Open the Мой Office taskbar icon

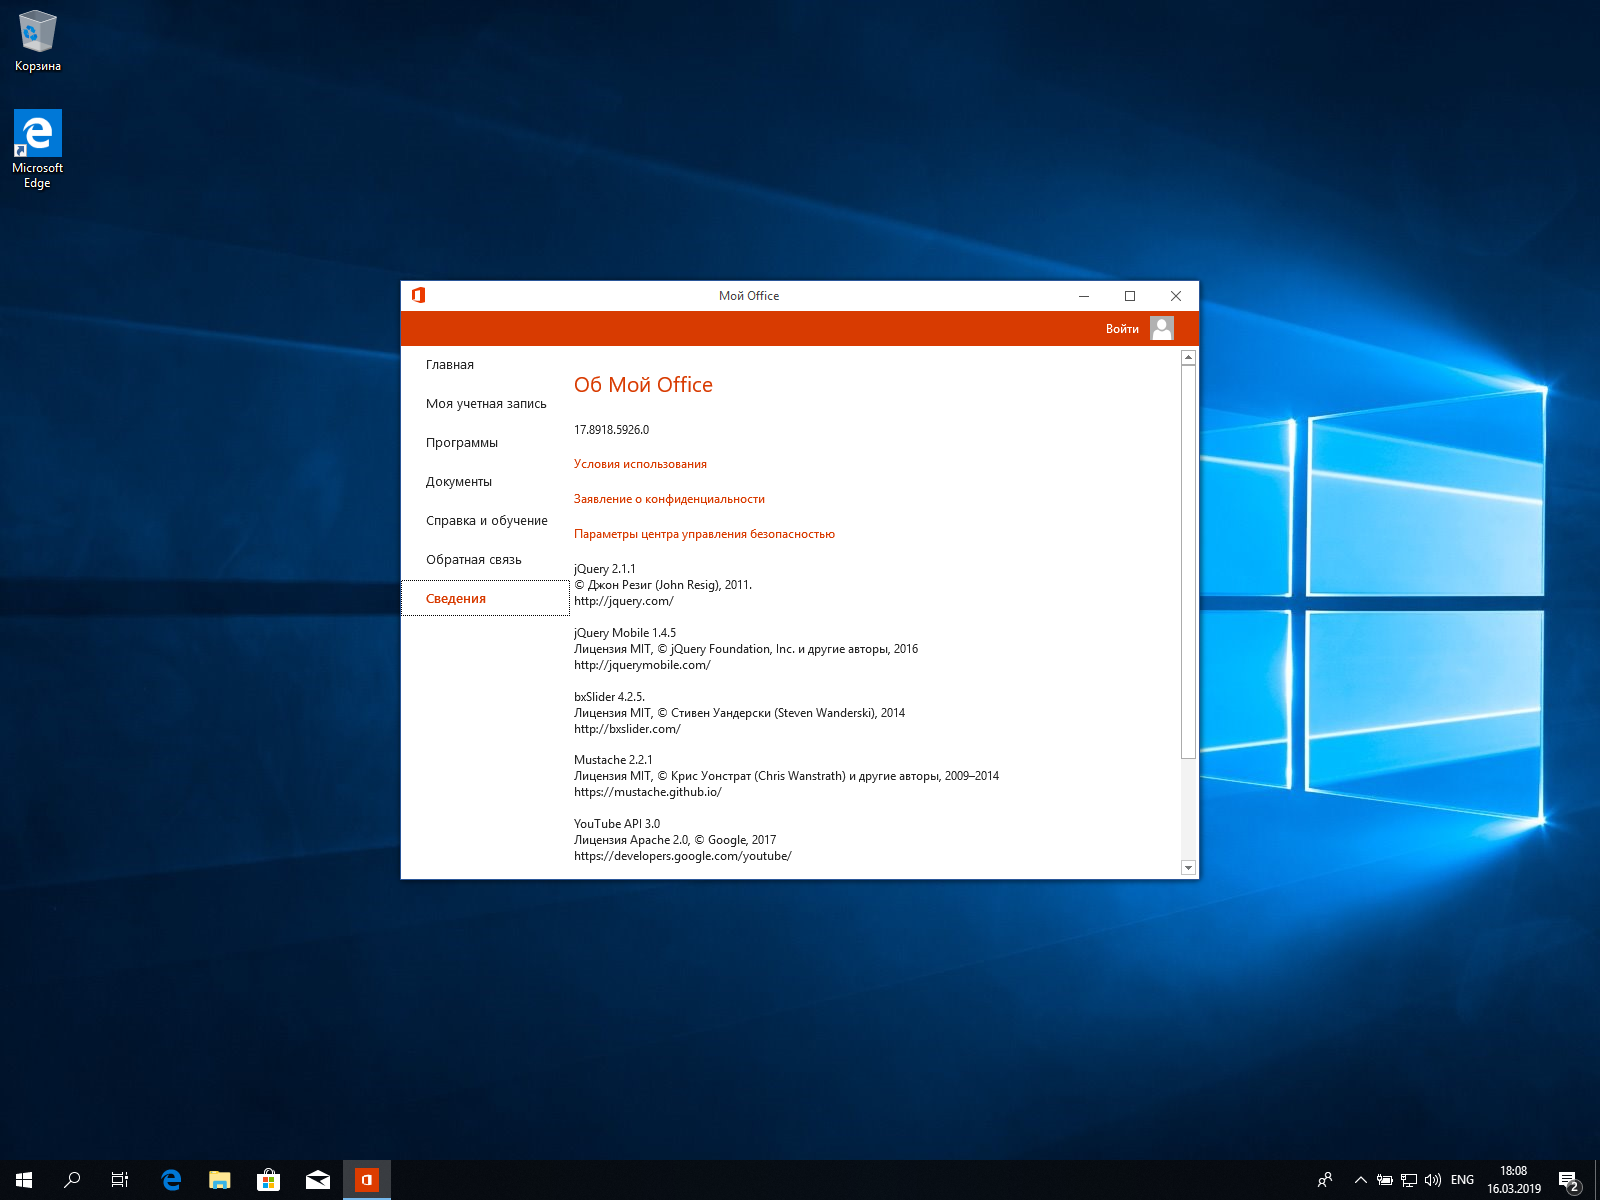tap(366, 1179)
